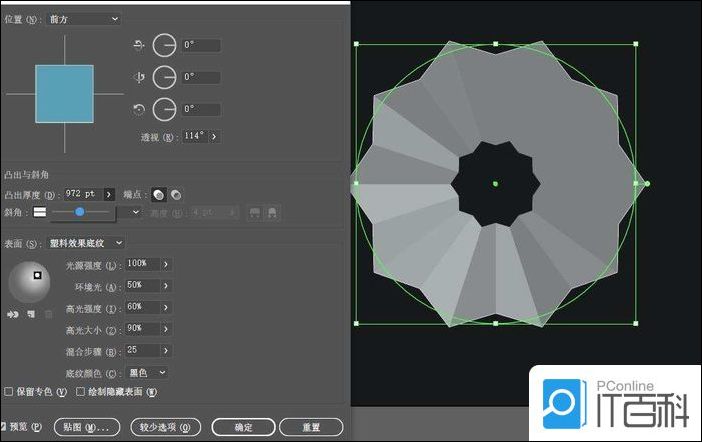Screen dimensions: 702x442
Task: Move selected light to back of object
Action: click(13, 314)
